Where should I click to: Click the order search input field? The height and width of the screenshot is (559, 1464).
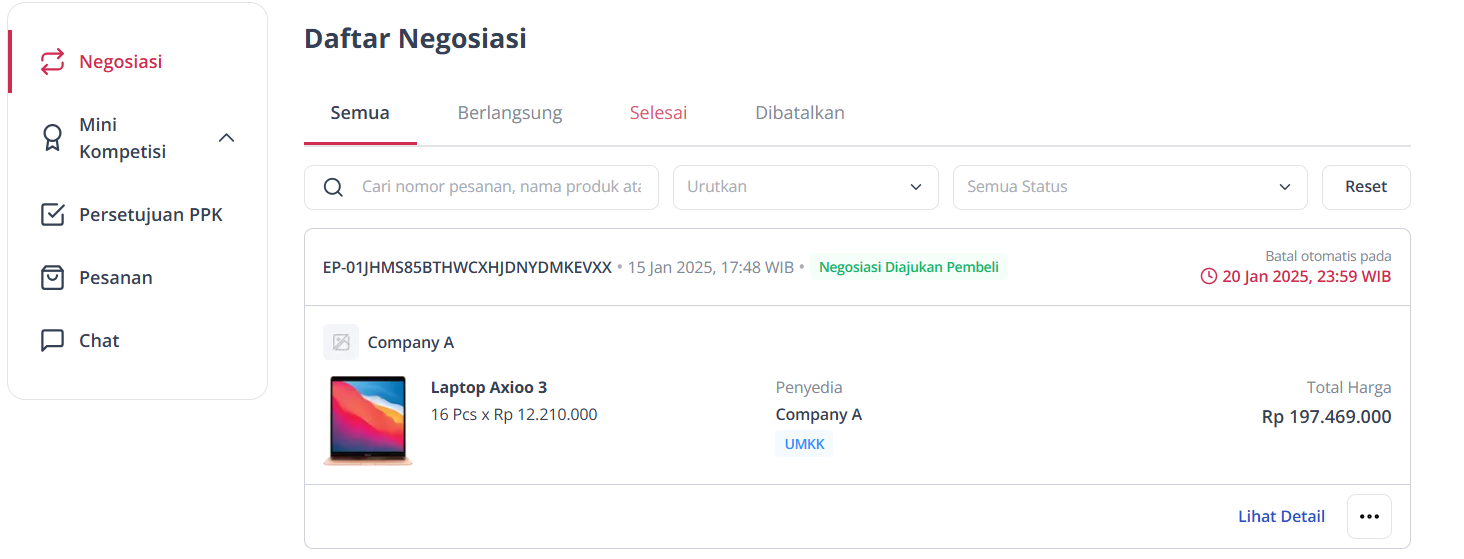click(481, 187)
